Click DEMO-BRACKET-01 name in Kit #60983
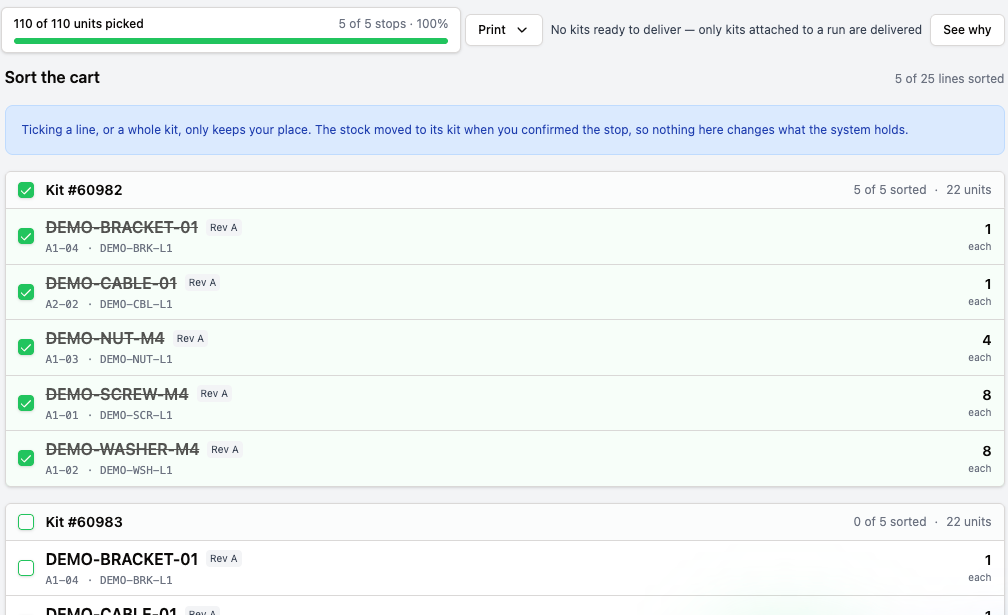Image resolution: width=1008 pixels, height=615 pixels. tap(122, 559)
